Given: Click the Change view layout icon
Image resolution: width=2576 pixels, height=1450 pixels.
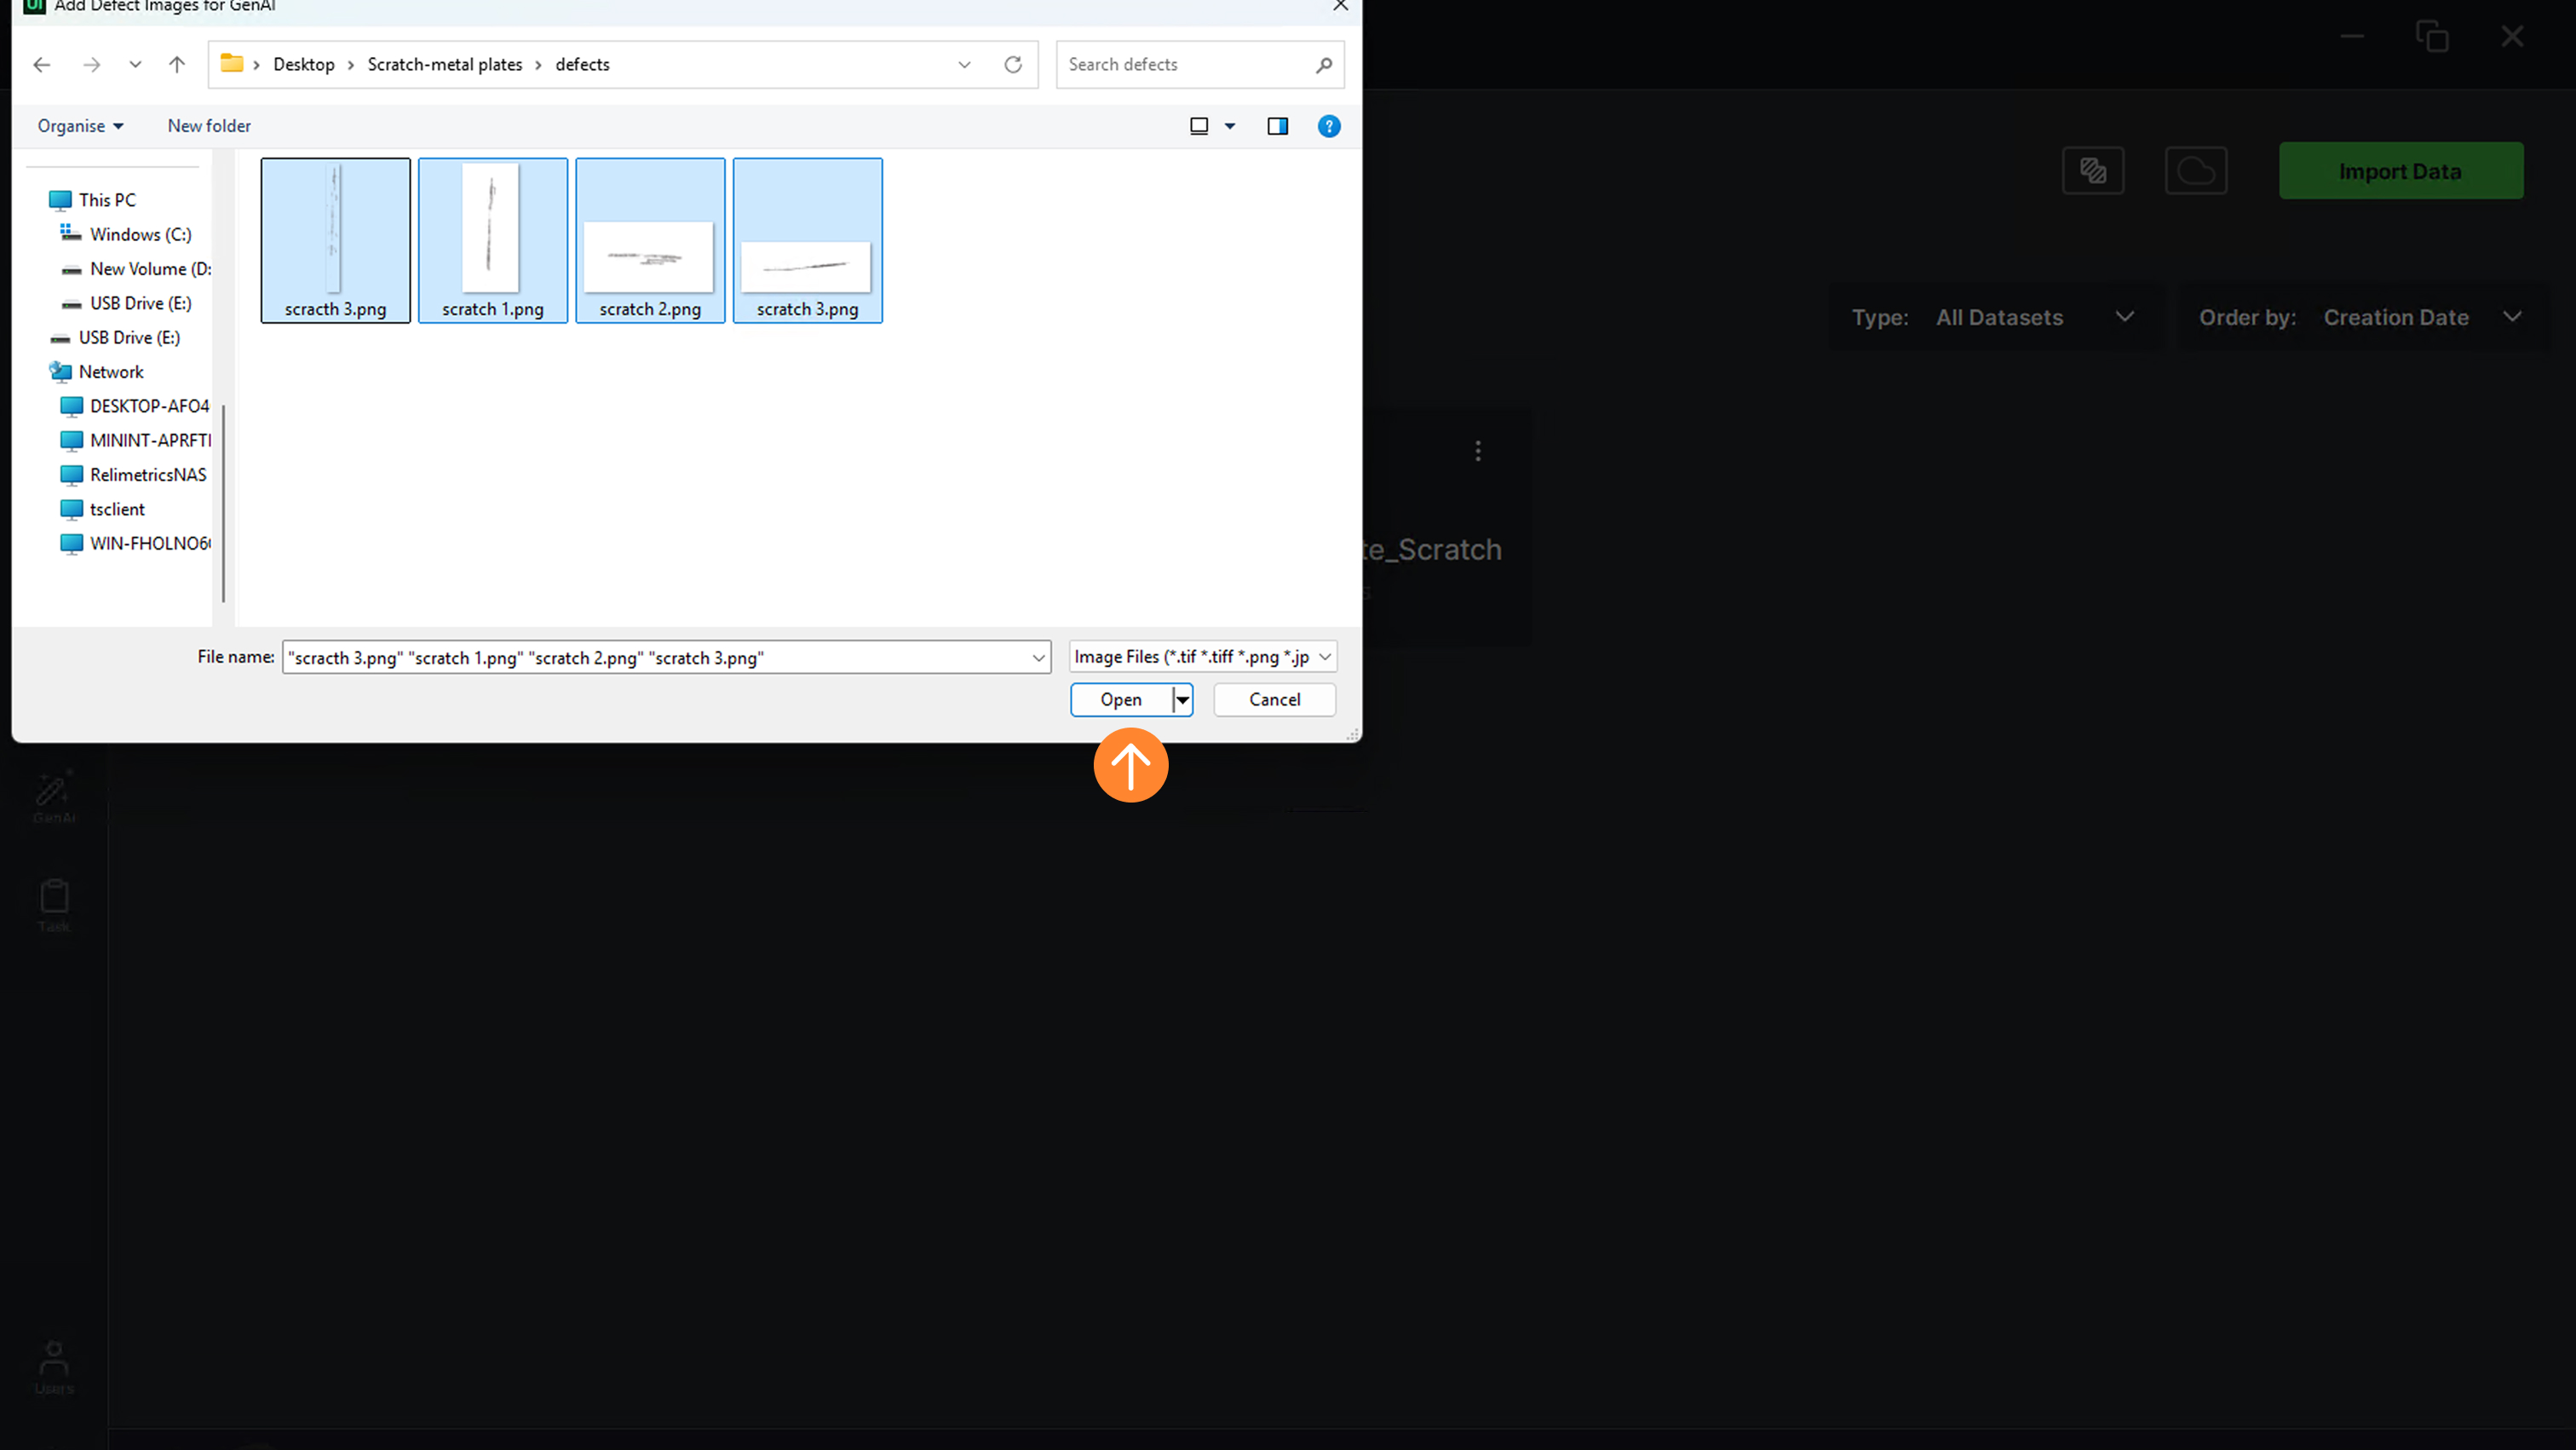Looking at the screenshot, I should (1199, 126).
